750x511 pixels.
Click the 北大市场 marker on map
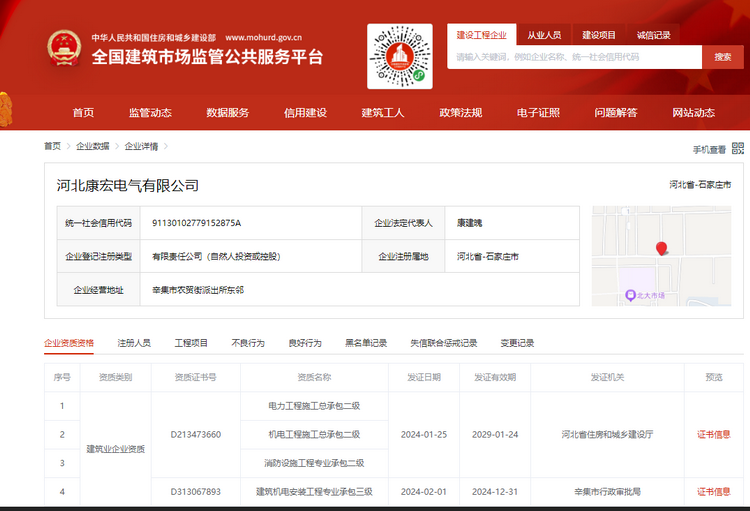pyautogui.click(x=645, y=295)
